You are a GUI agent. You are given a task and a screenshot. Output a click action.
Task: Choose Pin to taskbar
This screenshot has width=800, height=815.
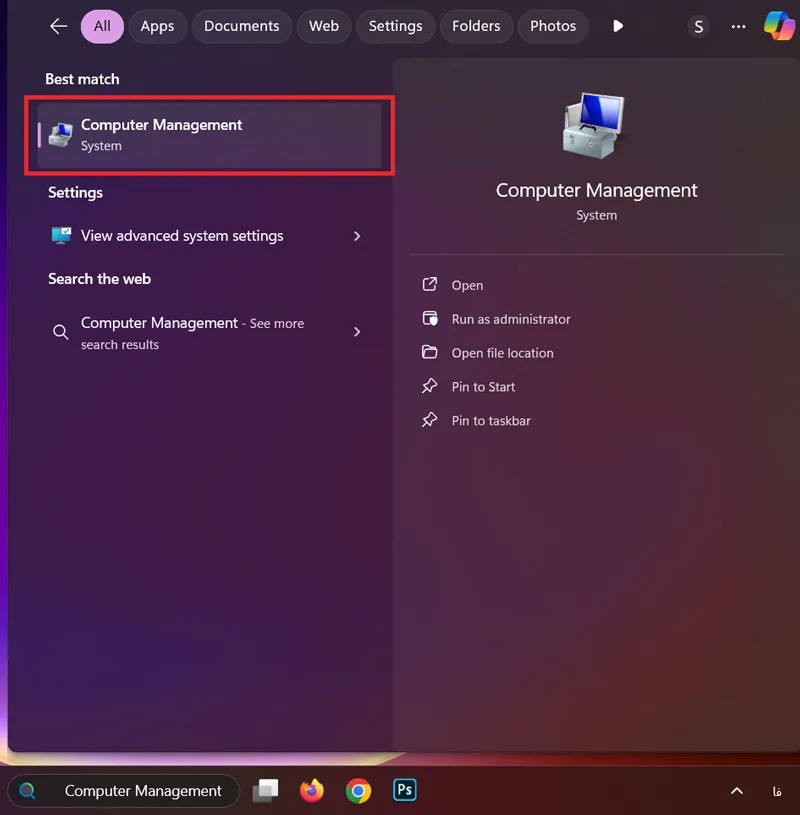click(491, 420)
